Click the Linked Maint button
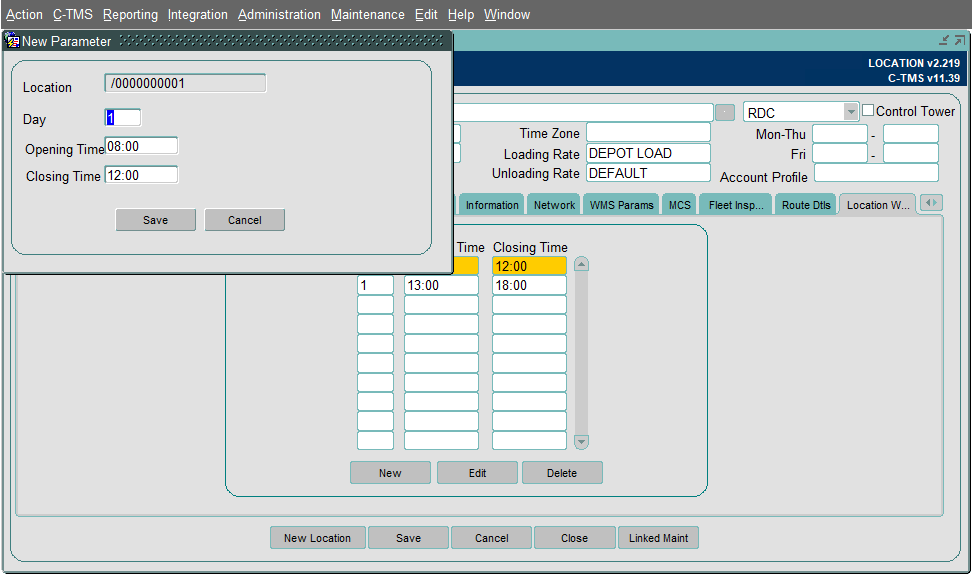 [658, 538]
